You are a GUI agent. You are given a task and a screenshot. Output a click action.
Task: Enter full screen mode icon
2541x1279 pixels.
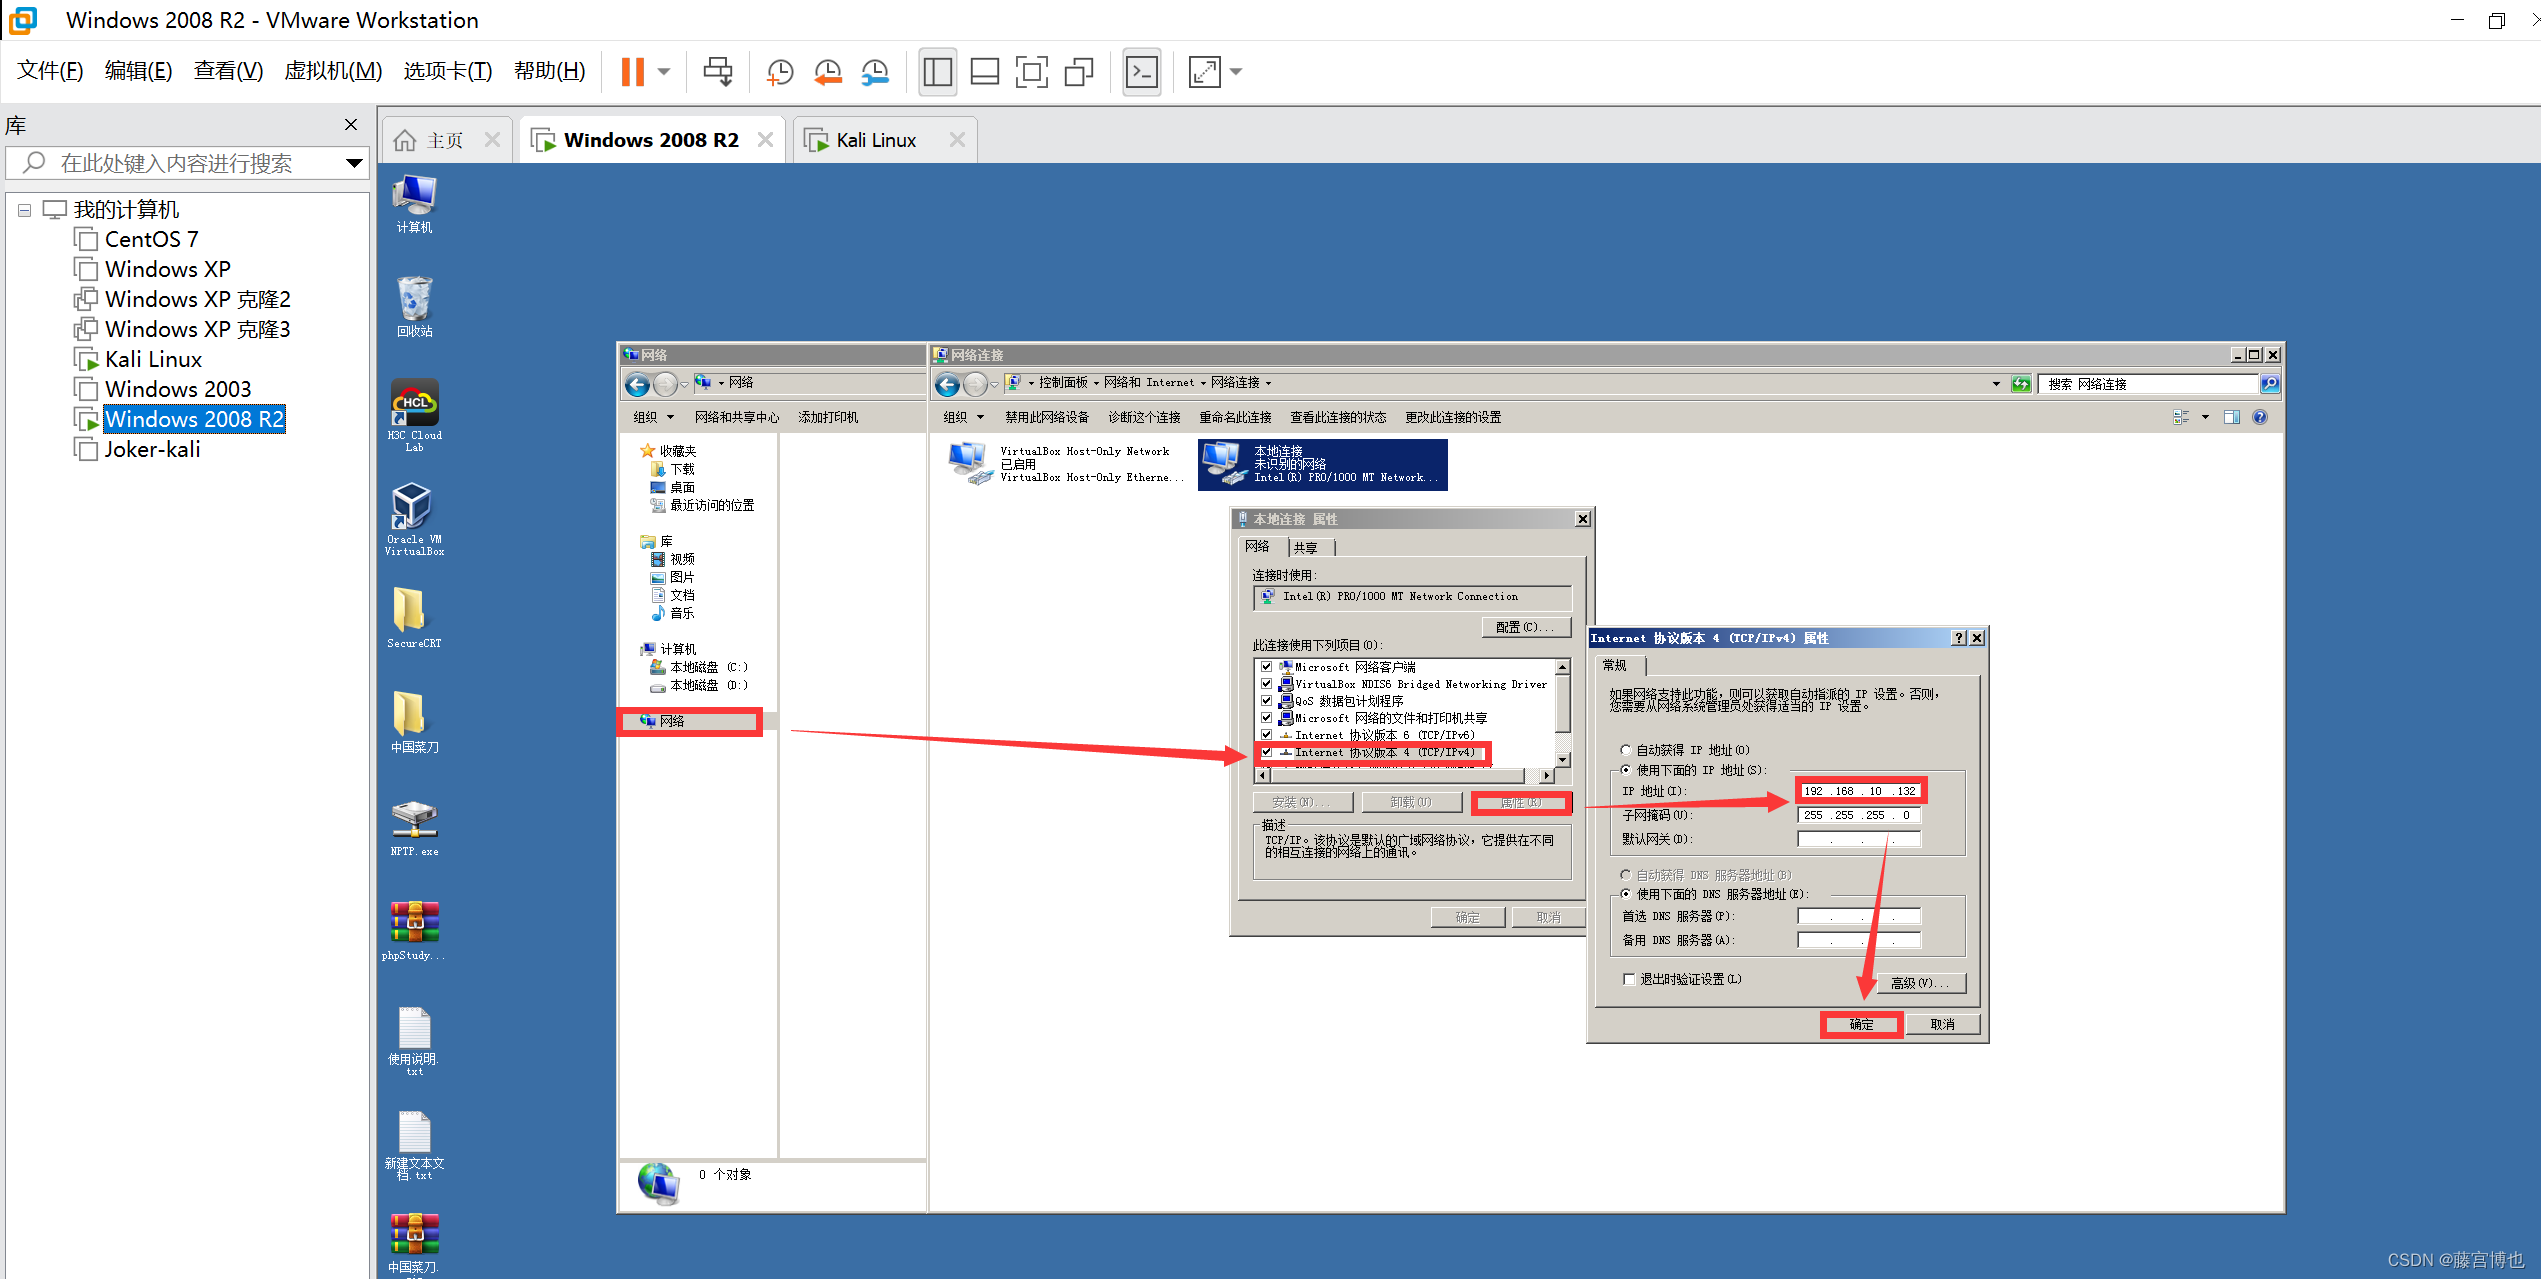[1032, 72]
